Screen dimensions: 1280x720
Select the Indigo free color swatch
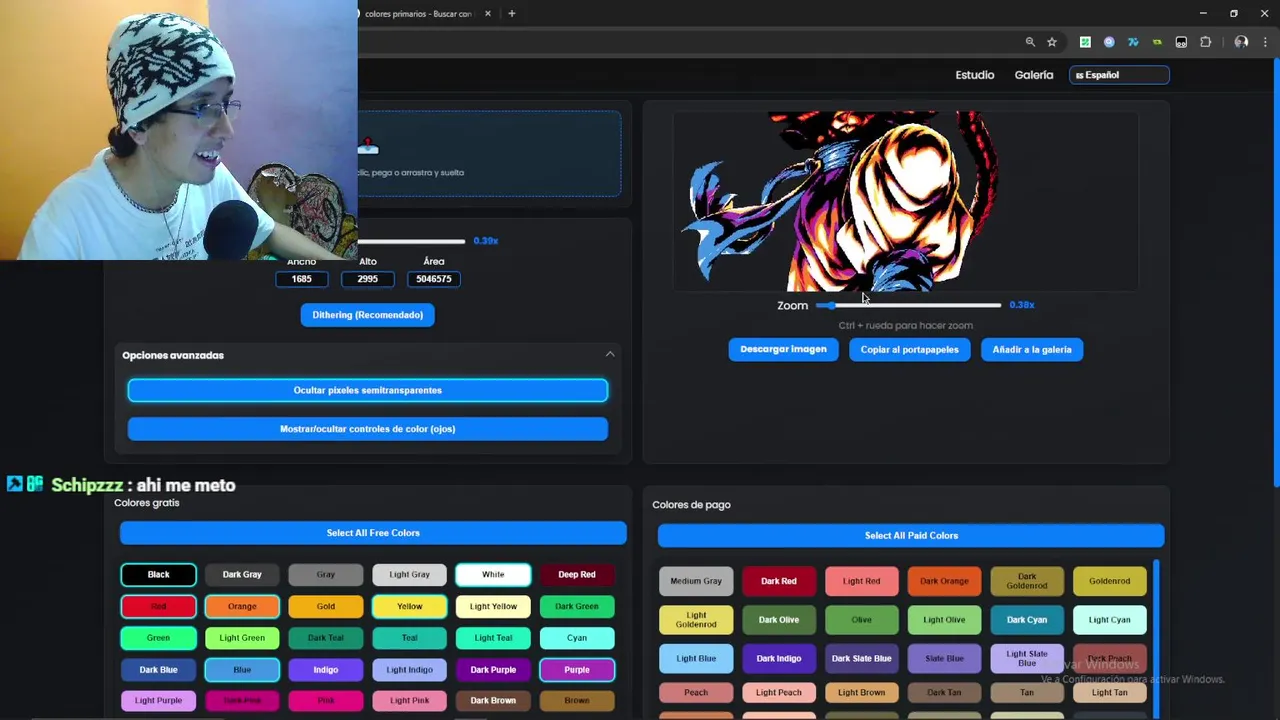tap(326, 670)
